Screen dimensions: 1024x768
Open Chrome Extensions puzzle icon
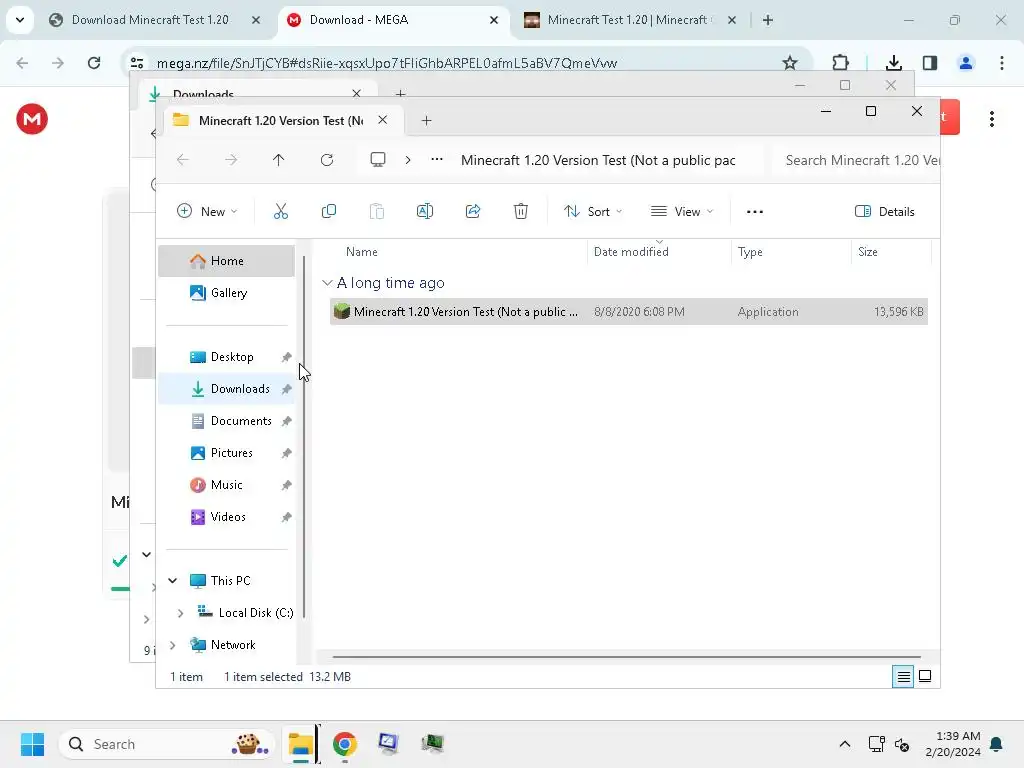[x=840, y=63]
